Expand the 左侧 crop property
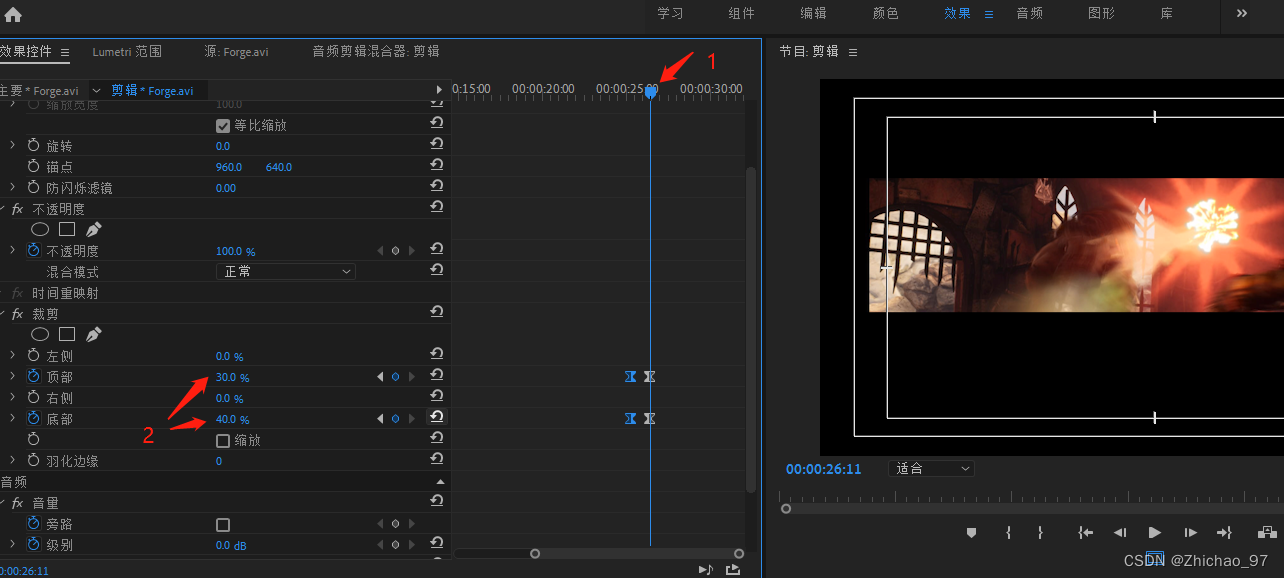Screen dimensions: 1284x578 coord(13,356)
